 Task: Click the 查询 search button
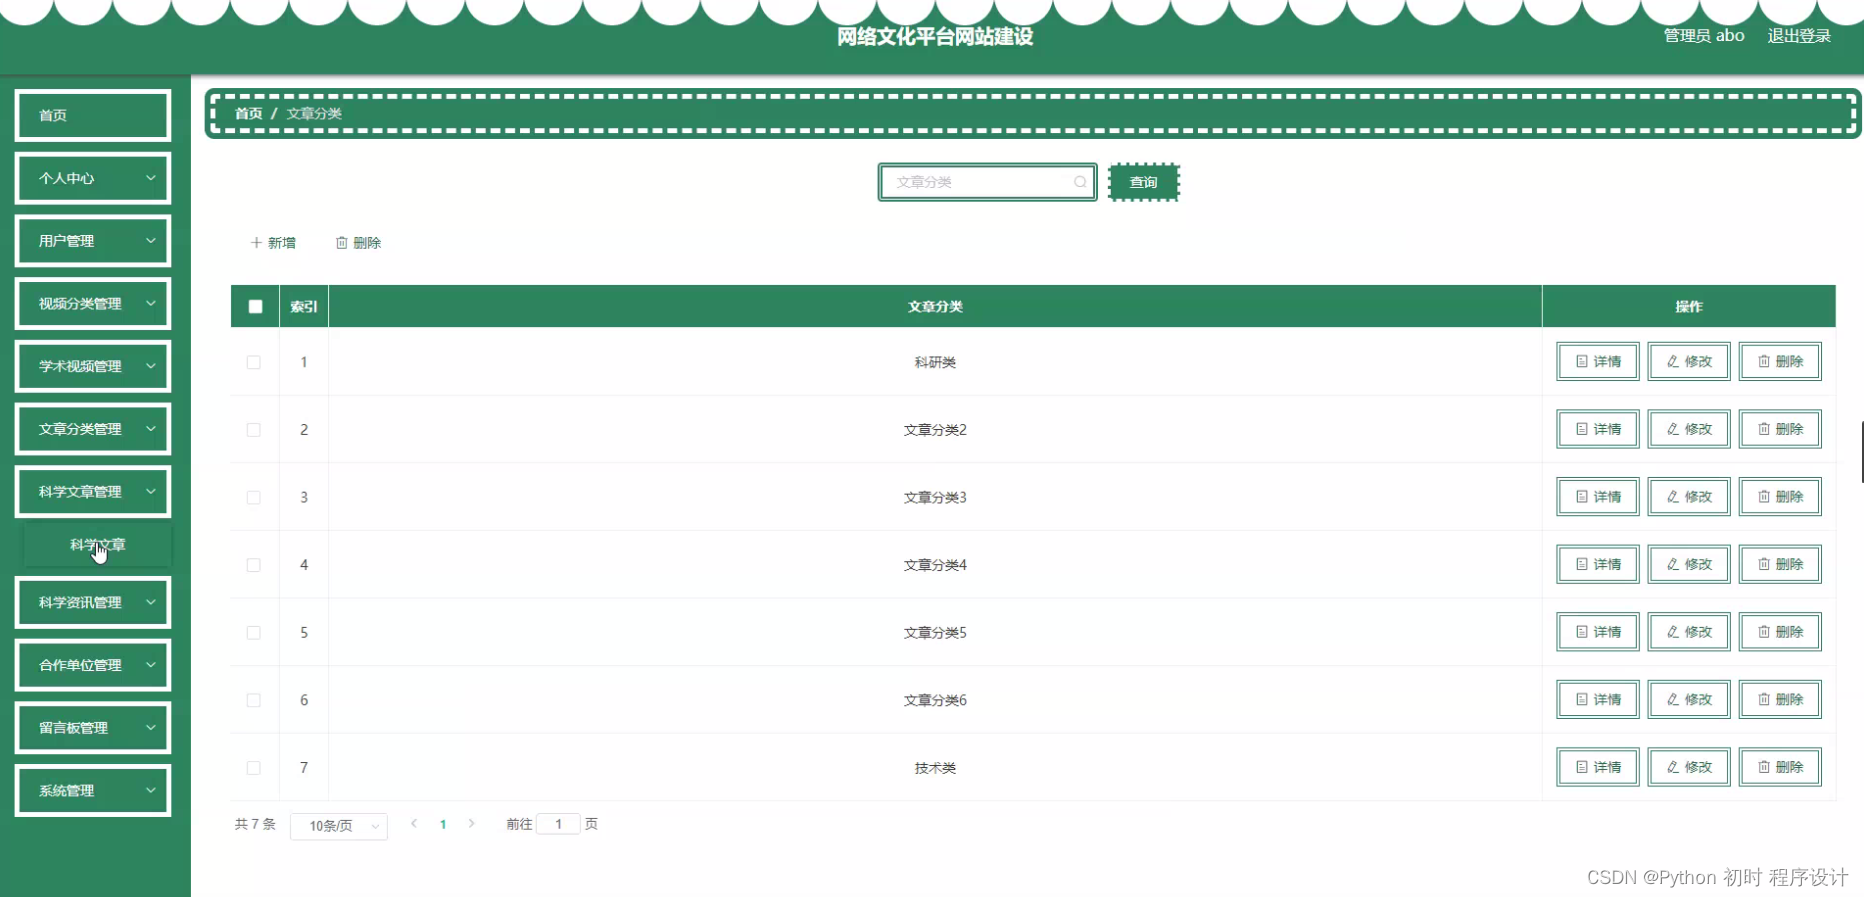tap(1144, 182)
